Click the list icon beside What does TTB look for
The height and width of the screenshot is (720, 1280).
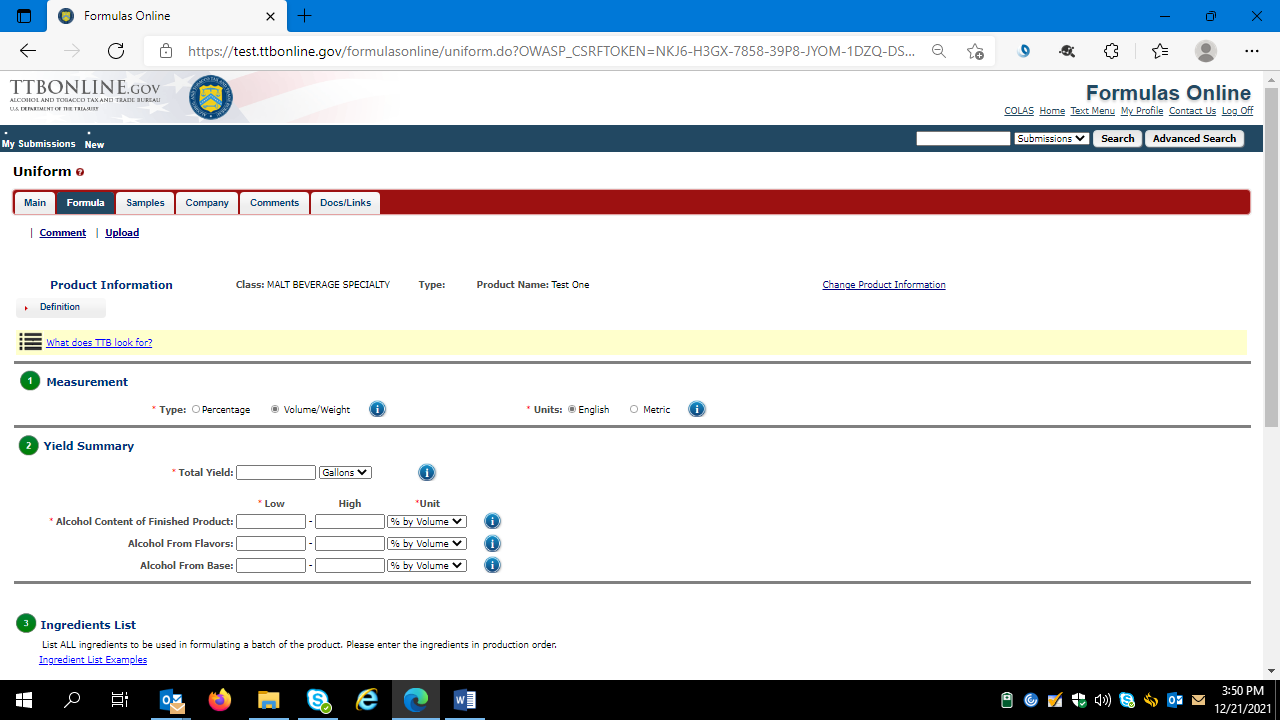click(30, 342)
